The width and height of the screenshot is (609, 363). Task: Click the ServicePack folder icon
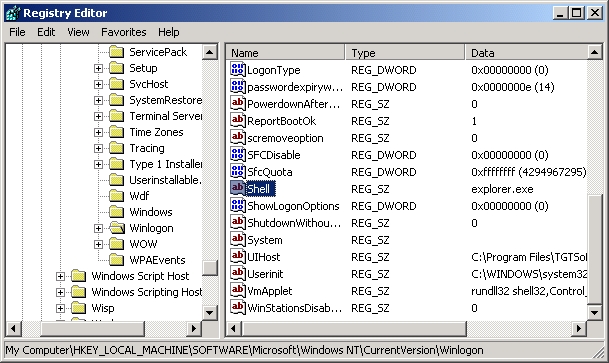click(117, 52)
